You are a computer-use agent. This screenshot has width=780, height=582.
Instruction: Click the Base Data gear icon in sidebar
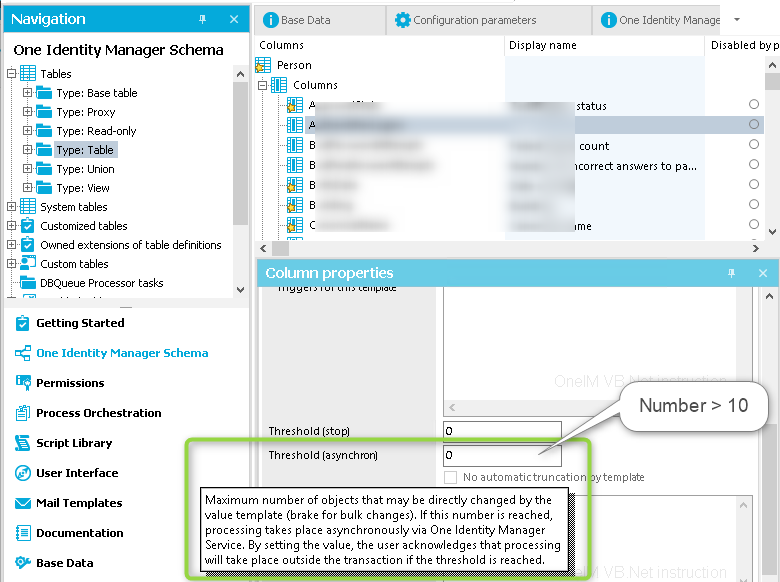pyautogui.click(x=22, y=563)
